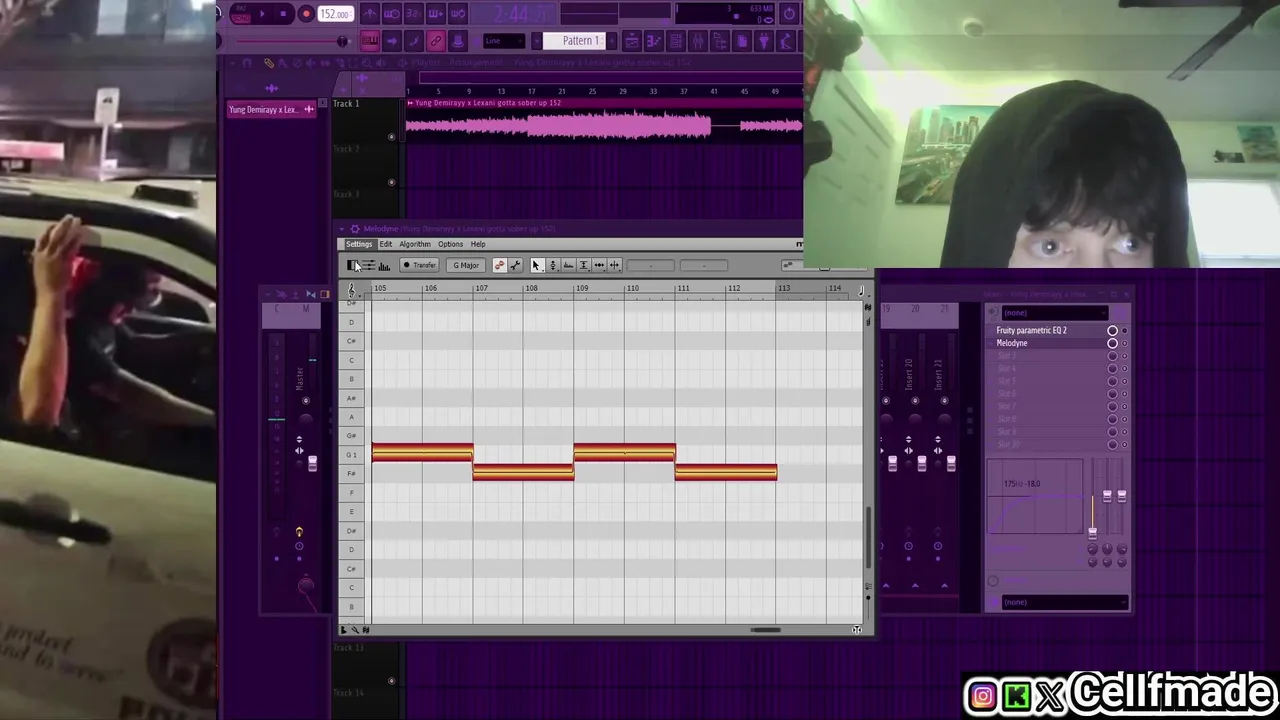Open the Melodyne plugin window menu arrow
Image resolution: width=1280 pixels, height=720 pixels.
[x=342, y=229]
